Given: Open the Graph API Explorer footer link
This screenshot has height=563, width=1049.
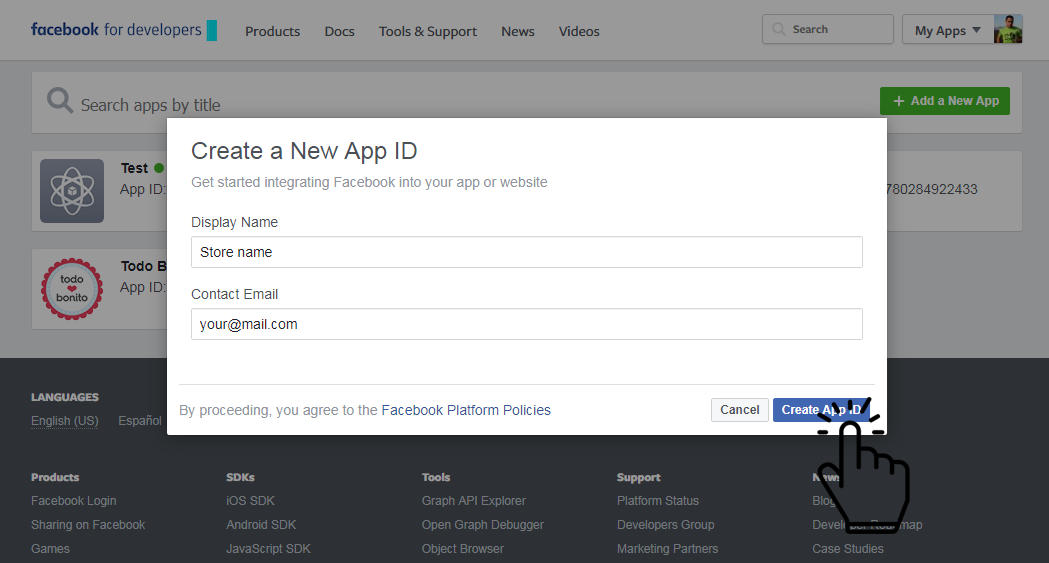Looking at the screenshot, I should coord(473,501).
